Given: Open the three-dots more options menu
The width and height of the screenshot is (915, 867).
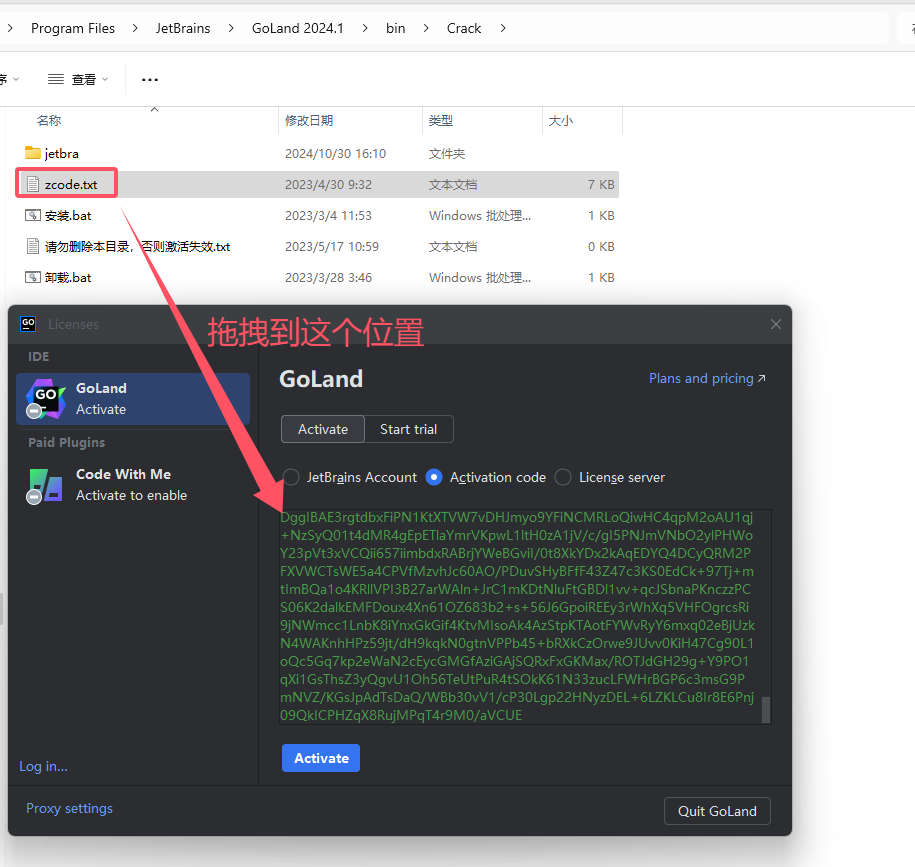Looking at the screenshot, I should [150, 79].
